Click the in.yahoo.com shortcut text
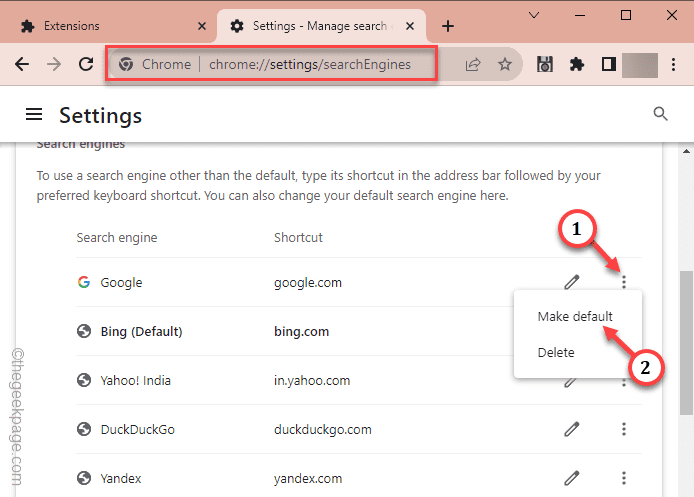This screenshot has height=497, width=694. [312, 381]
